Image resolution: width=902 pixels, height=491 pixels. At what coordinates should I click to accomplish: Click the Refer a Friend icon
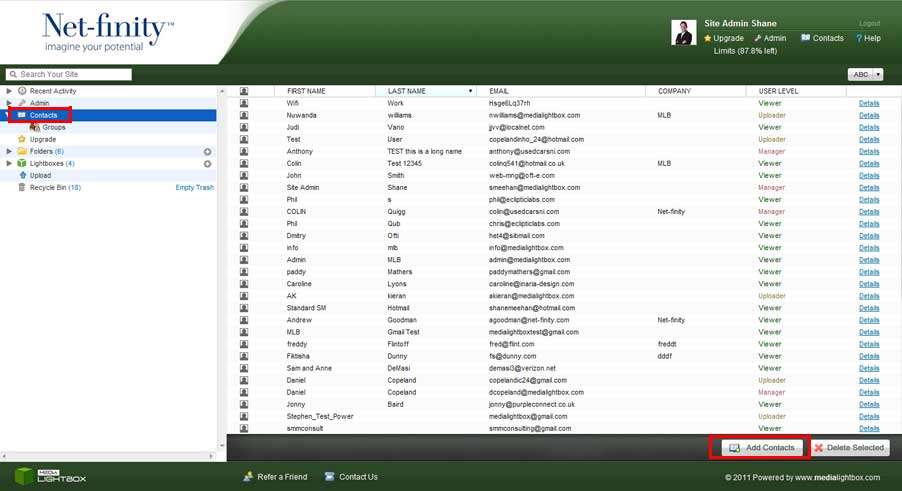tap(248, 477)
